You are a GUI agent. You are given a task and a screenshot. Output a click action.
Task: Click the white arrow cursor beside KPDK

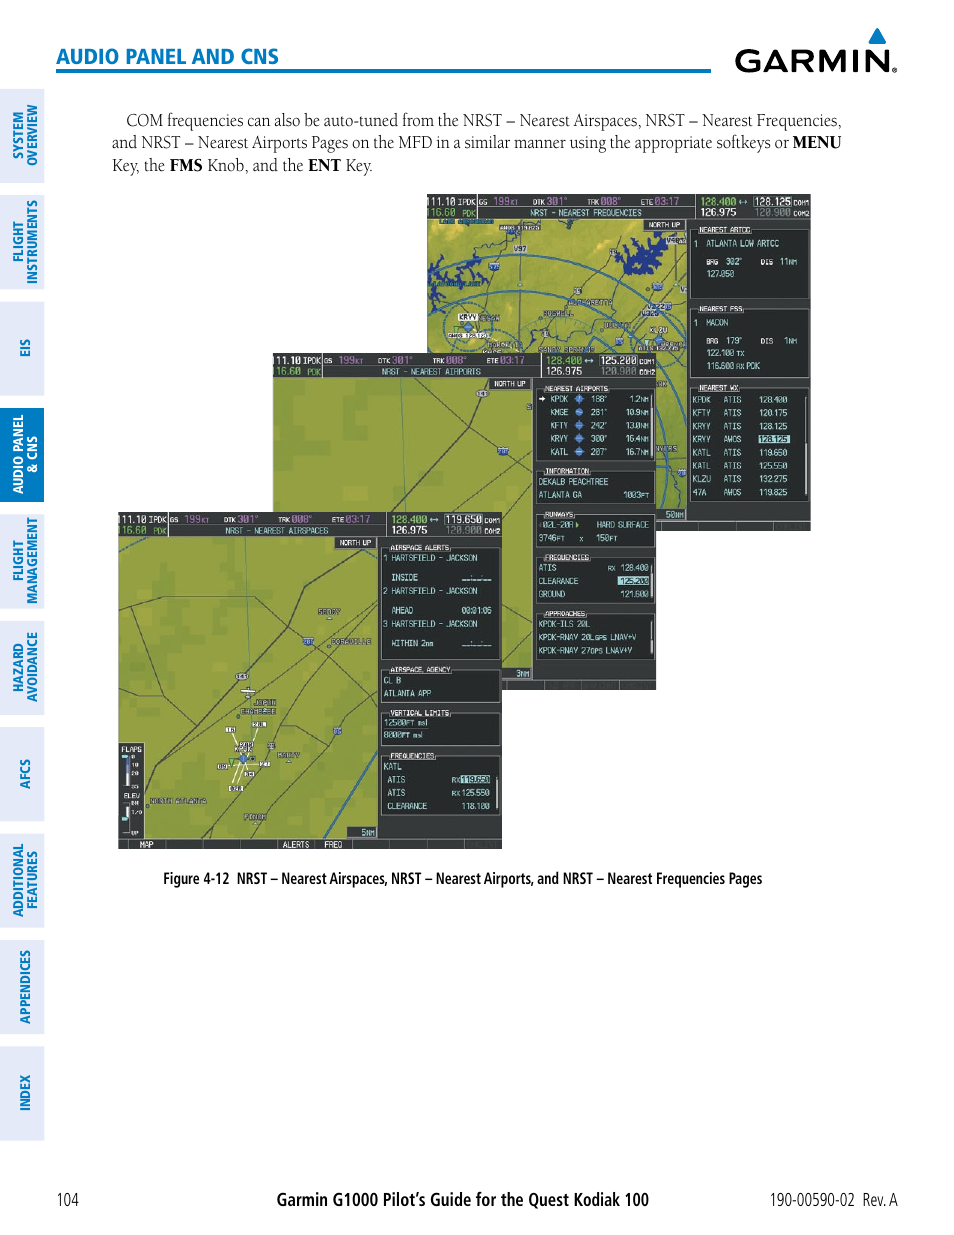(x=542, y=399)
